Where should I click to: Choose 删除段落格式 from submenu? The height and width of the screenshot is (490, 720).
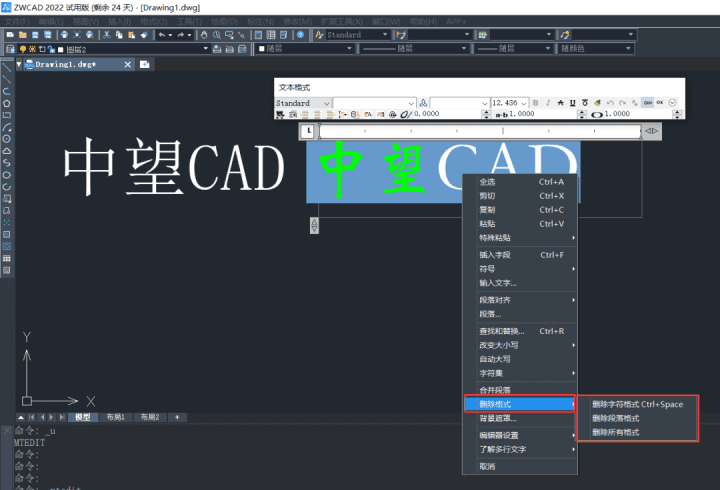637,418
